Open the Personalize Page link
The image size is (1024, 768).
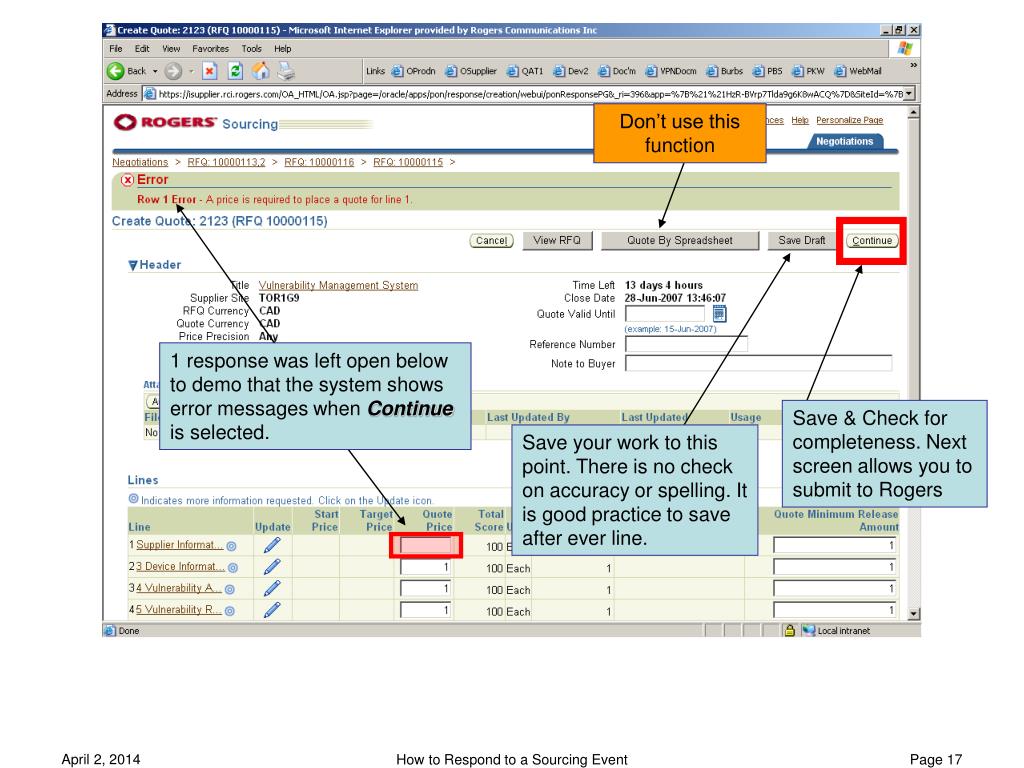(850, 120)
